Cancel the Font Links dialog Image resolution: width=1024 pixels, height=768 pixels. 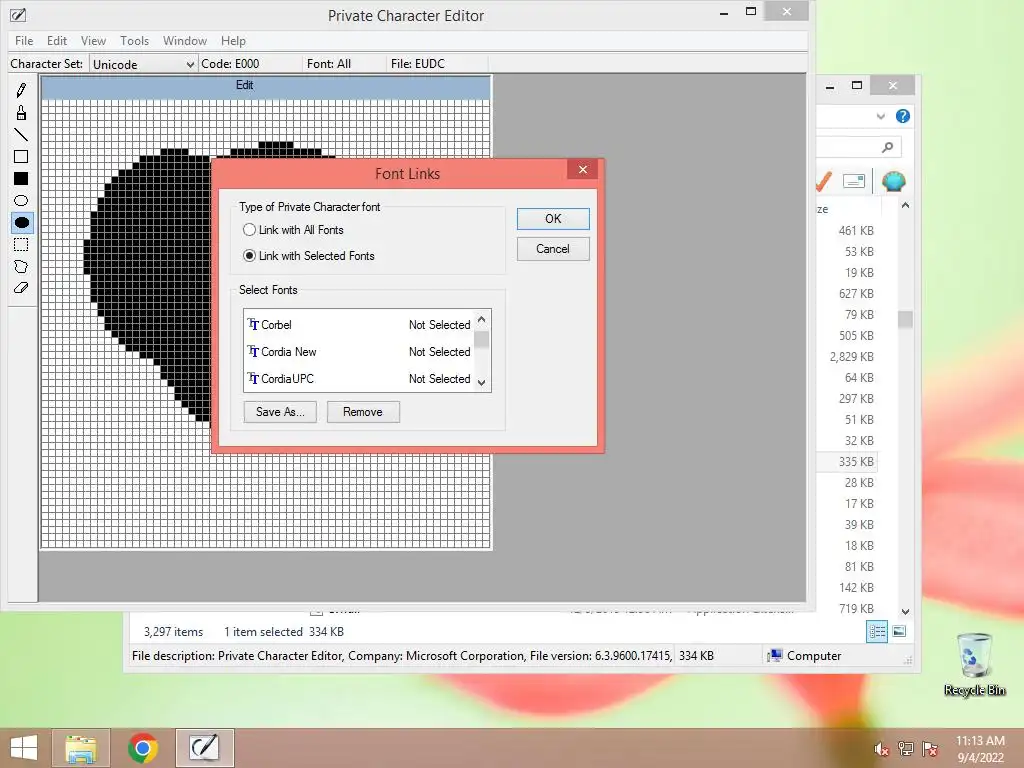553,249
